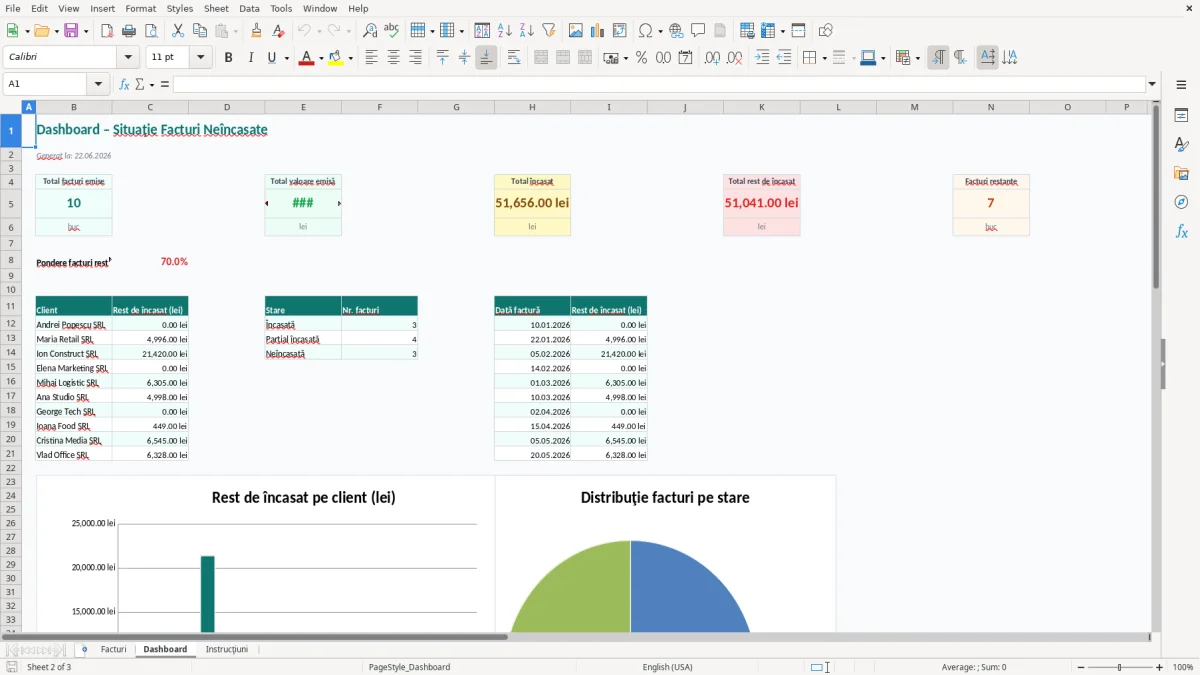Screen dimensions: 1200x675
Task: Open the sidebar Properties deck
Action: [1181, 116]
